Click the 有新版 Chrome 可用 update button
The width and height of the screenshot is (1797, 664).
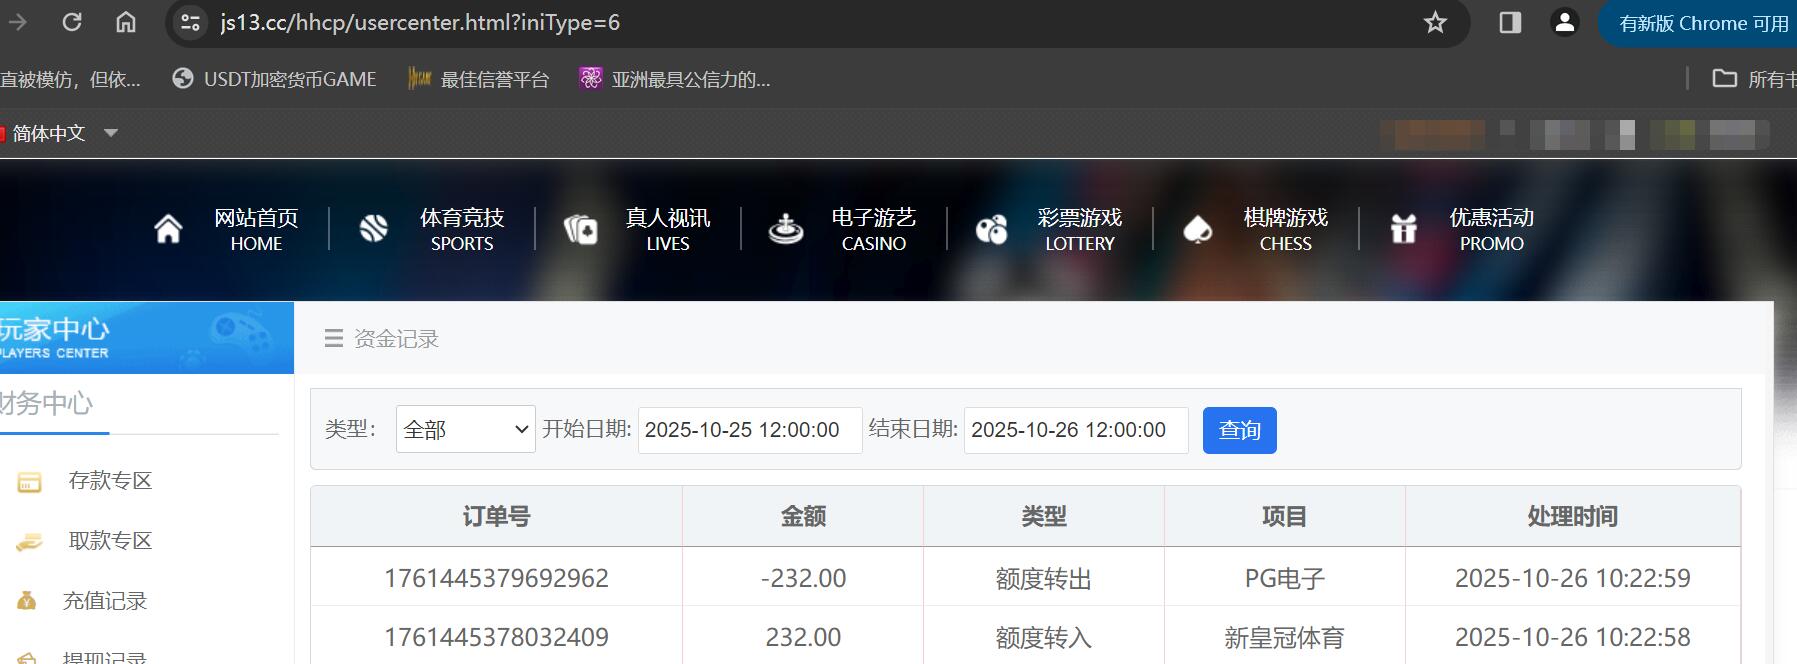point(1702,23)
